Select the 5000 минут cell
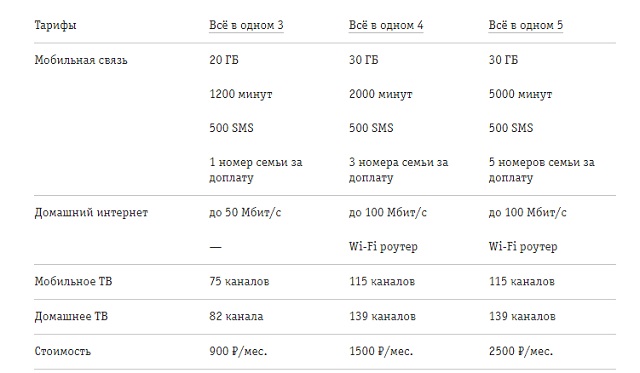 click(x=520, y=94)
